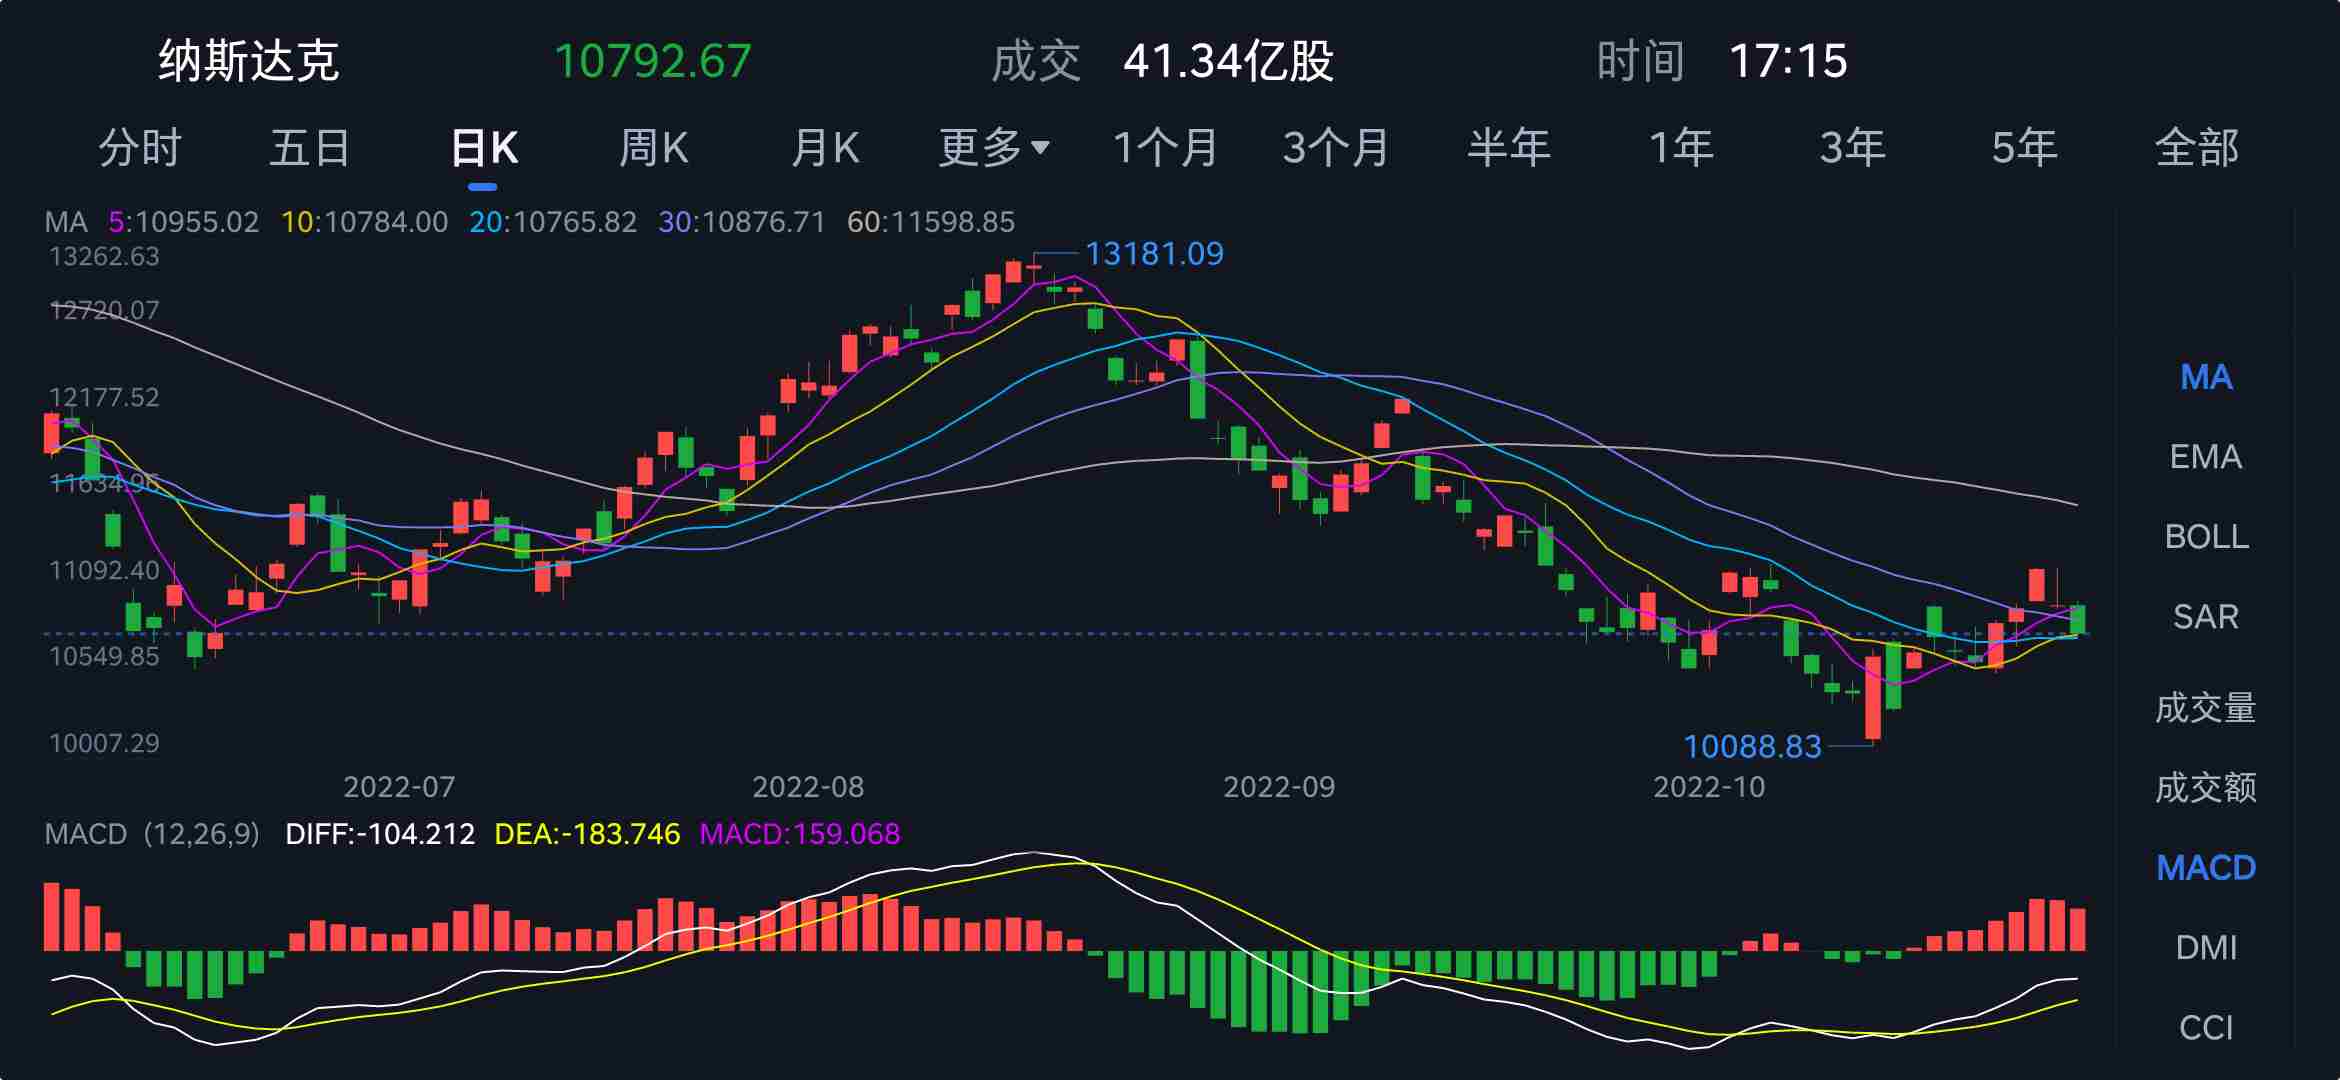Click the 10549.85 price axis label

coord(104,657)
